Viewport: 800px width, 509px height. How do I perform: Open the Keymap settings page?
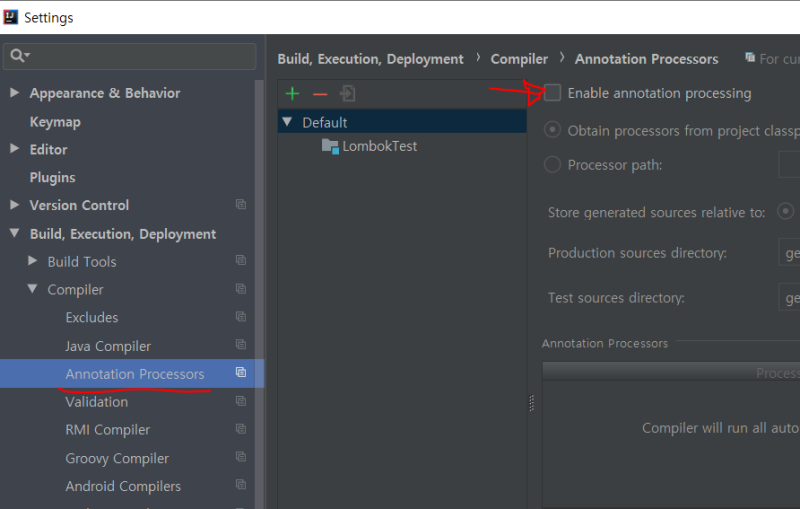55,122
